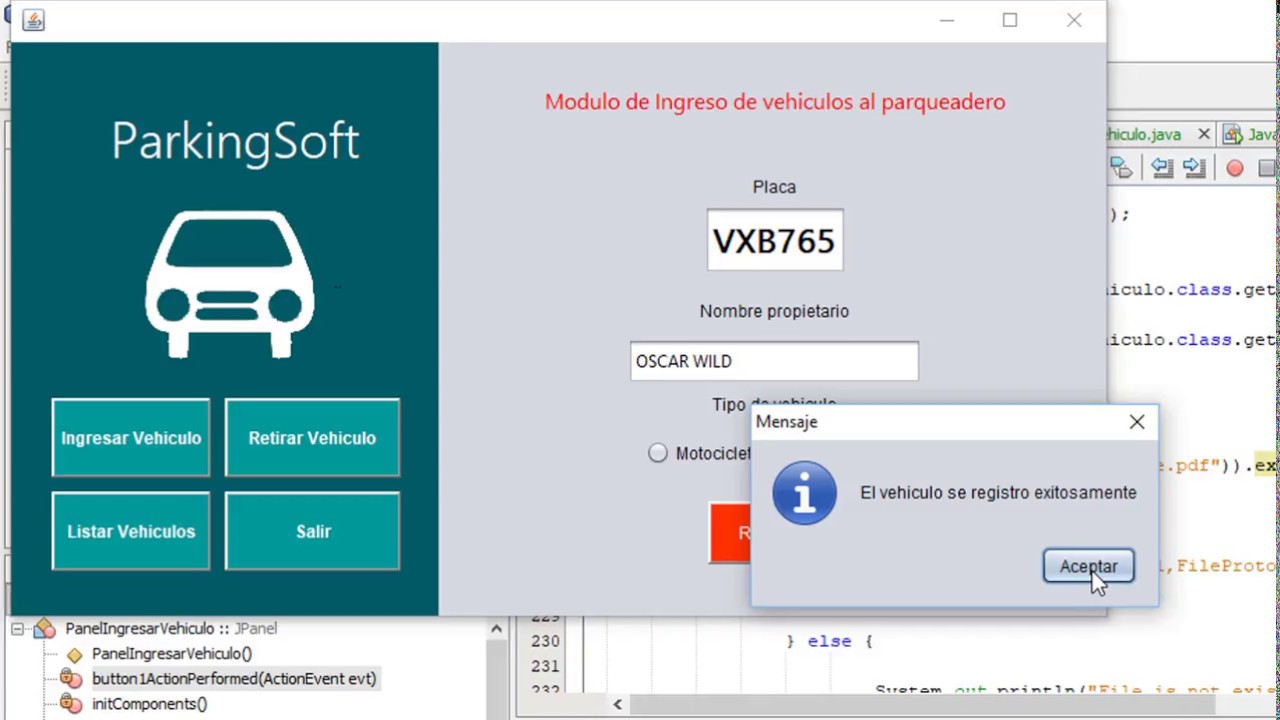Click the yellow diamond constructor icon in the Navigator
1280x720 pixels.
[x=74, y=655]
